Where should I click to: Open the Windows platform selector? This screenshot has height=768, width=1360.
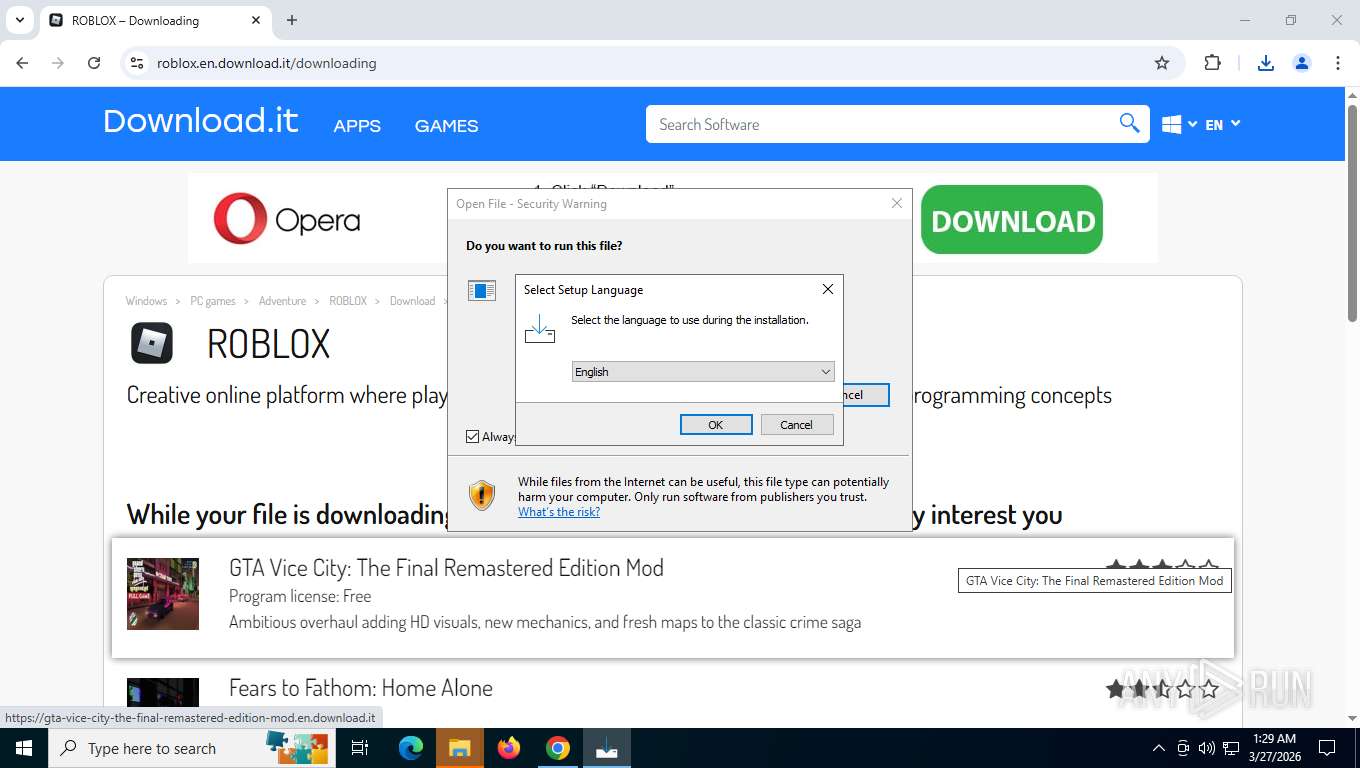(x=1180, y=125)
